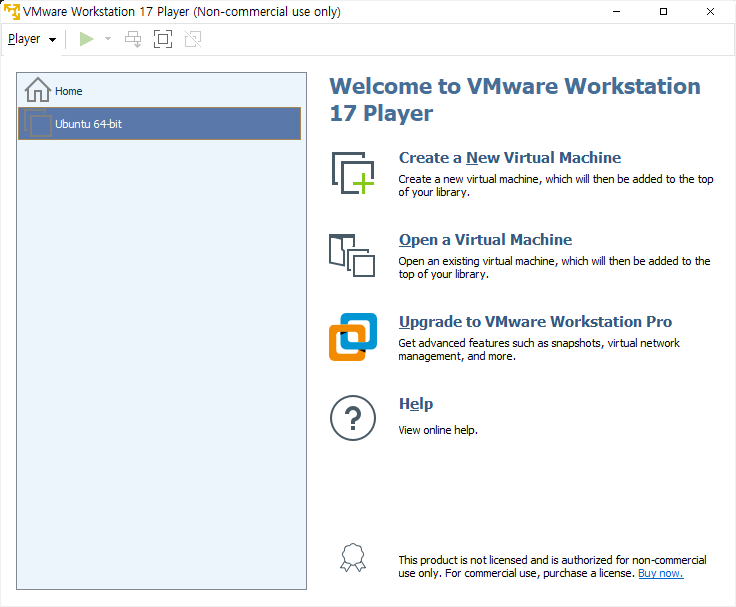Click the Home house icon
The image size is (736, 607).
[38, 89]
